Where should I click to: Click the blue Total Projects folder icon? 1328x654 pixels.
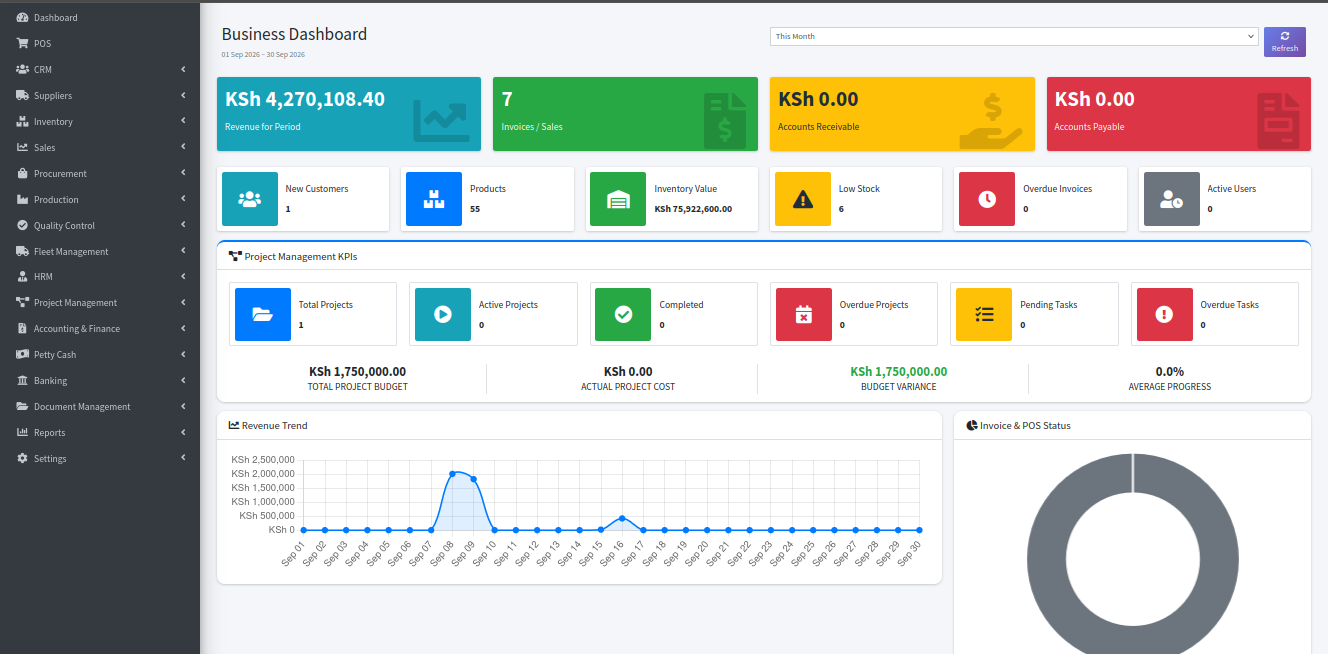click(x=263, y=314)
